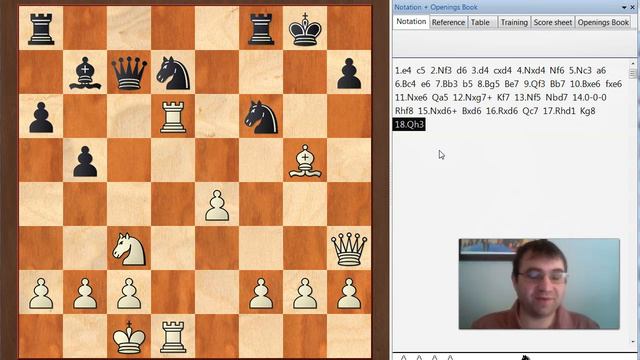This screenshot has width=640, height=360.
Task: Select the white king on c1
Action: coord(129,337)
